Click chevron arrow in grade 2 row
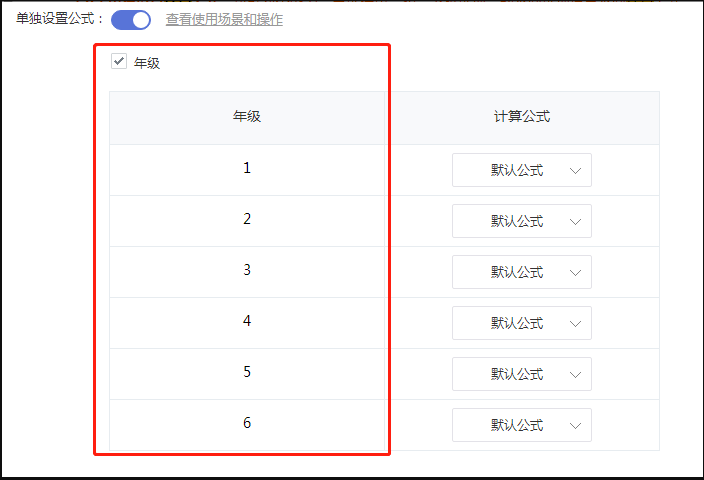Screen dimensions: 704x480 pyautogui.click(x=575, y=222)
